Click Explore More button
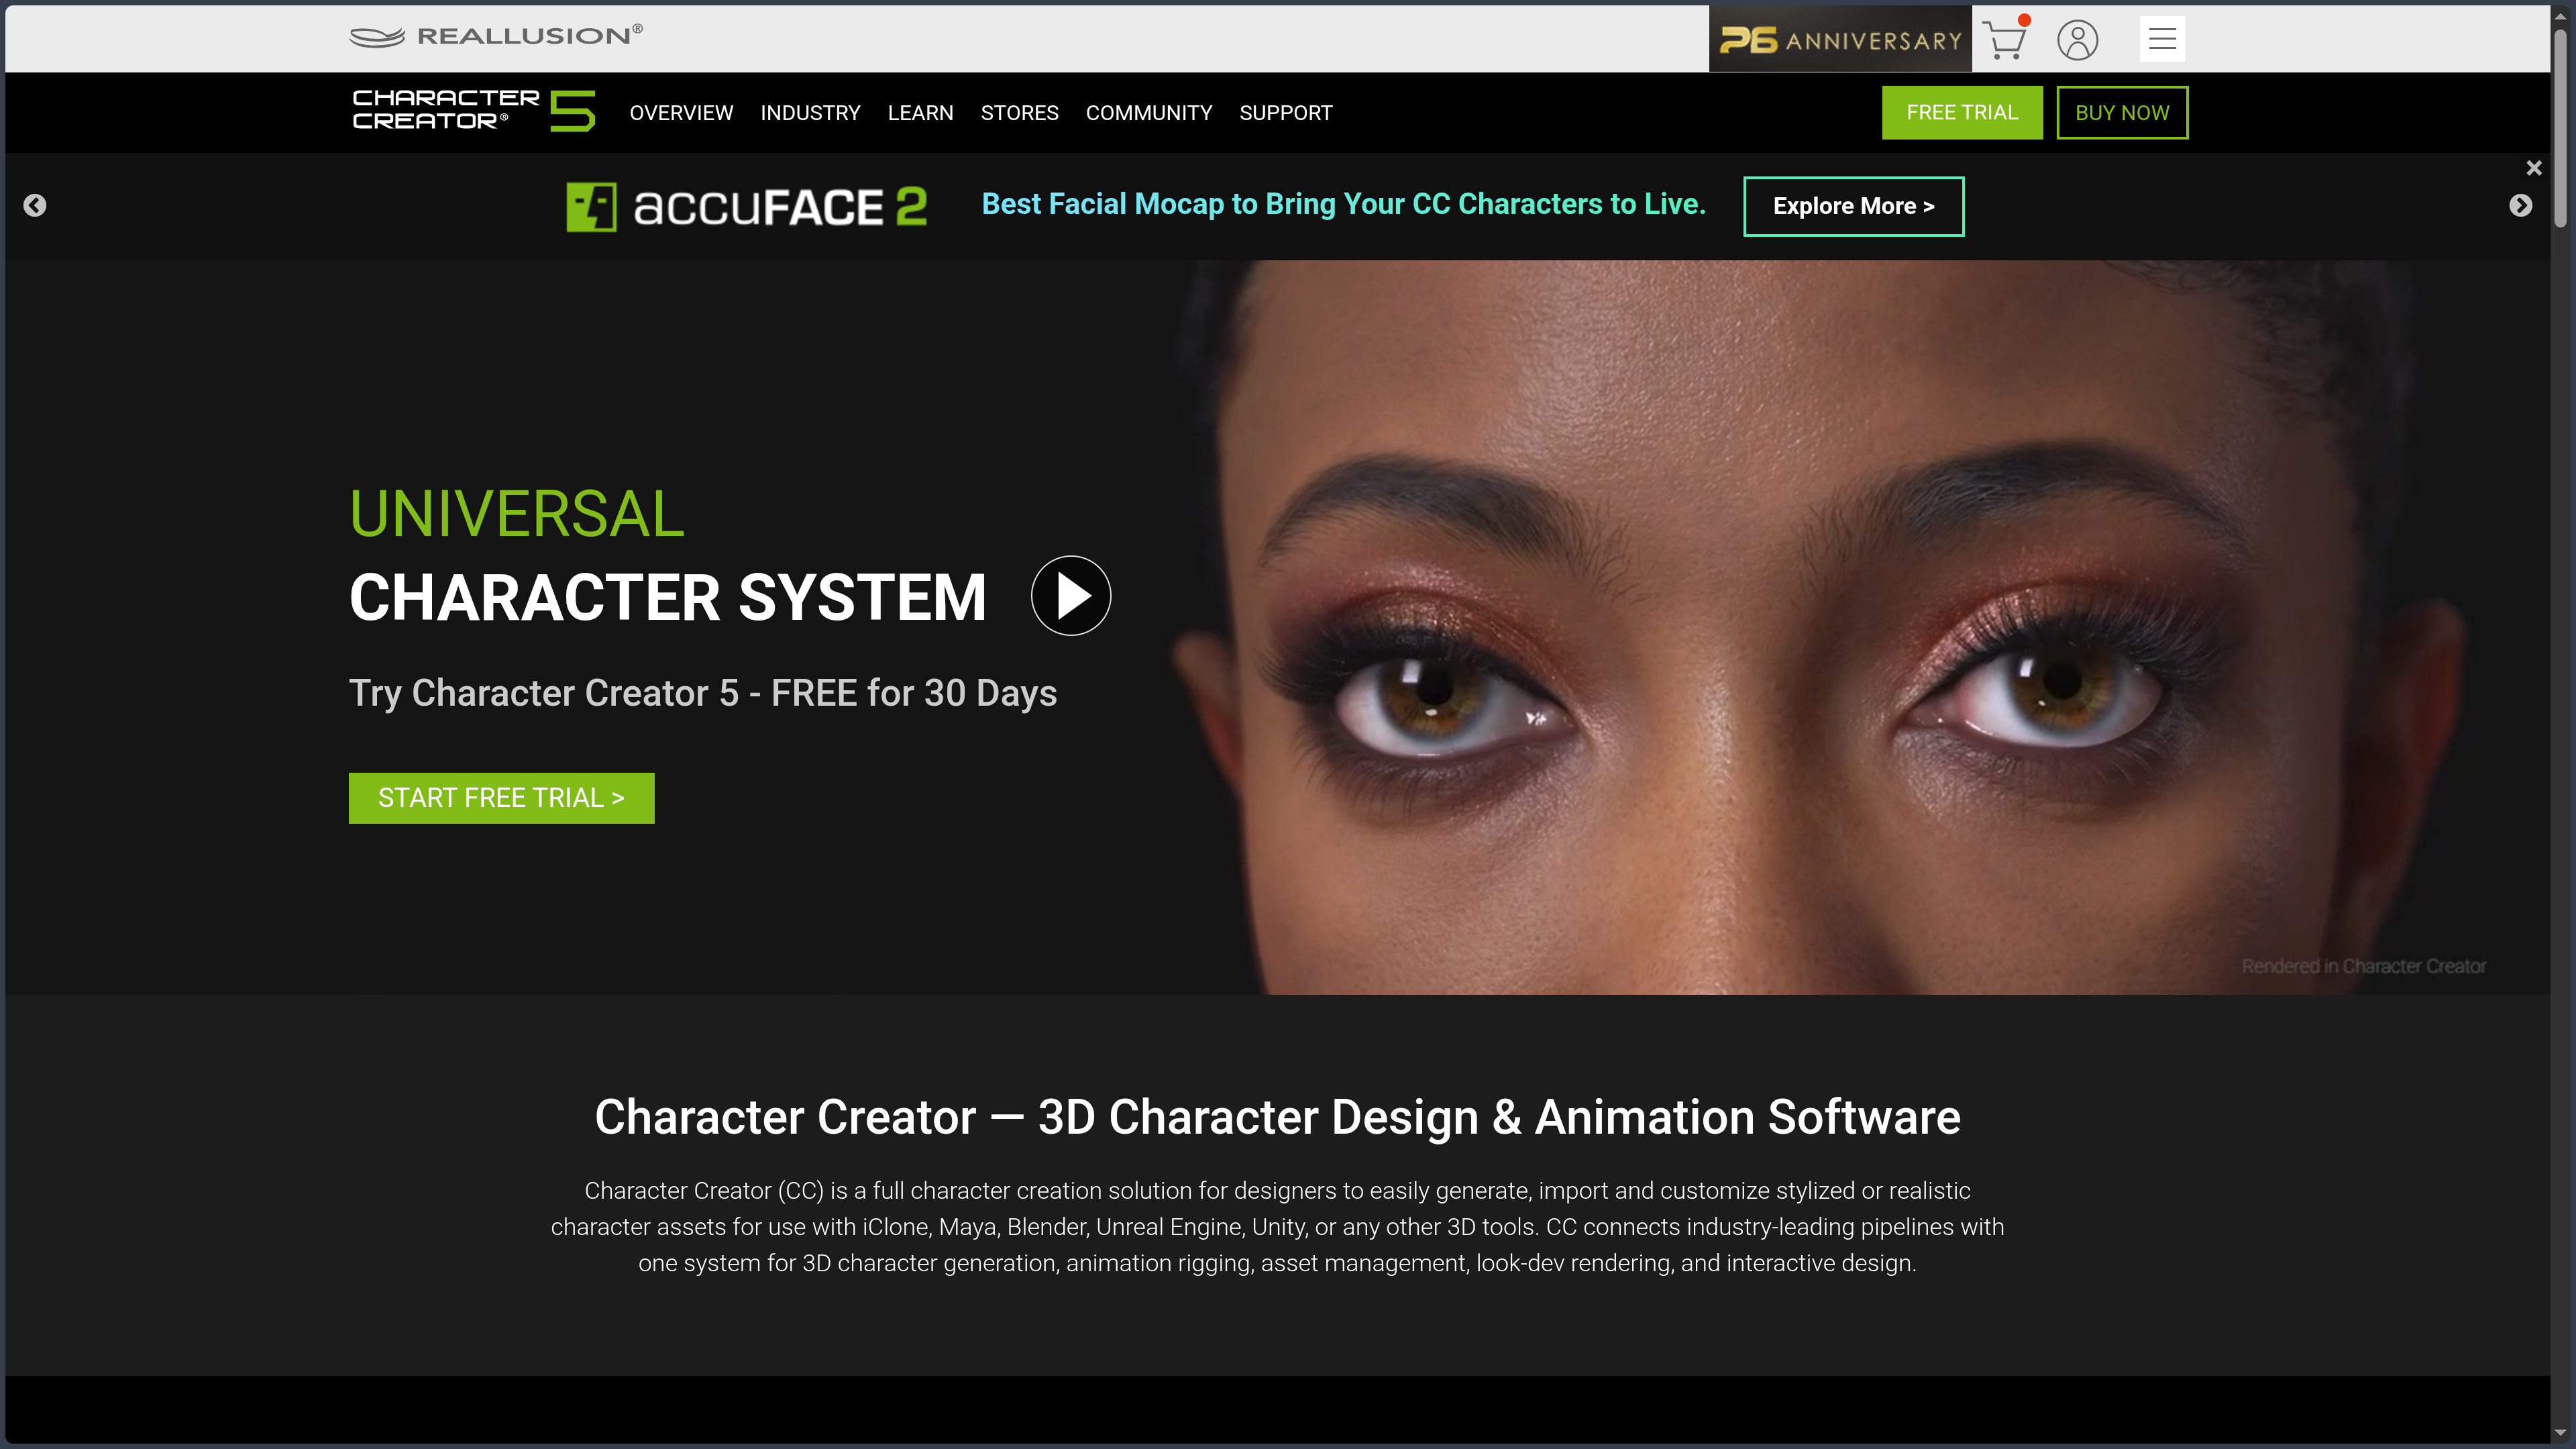The image size is (2576, 1449). (x=1853, y=206)
